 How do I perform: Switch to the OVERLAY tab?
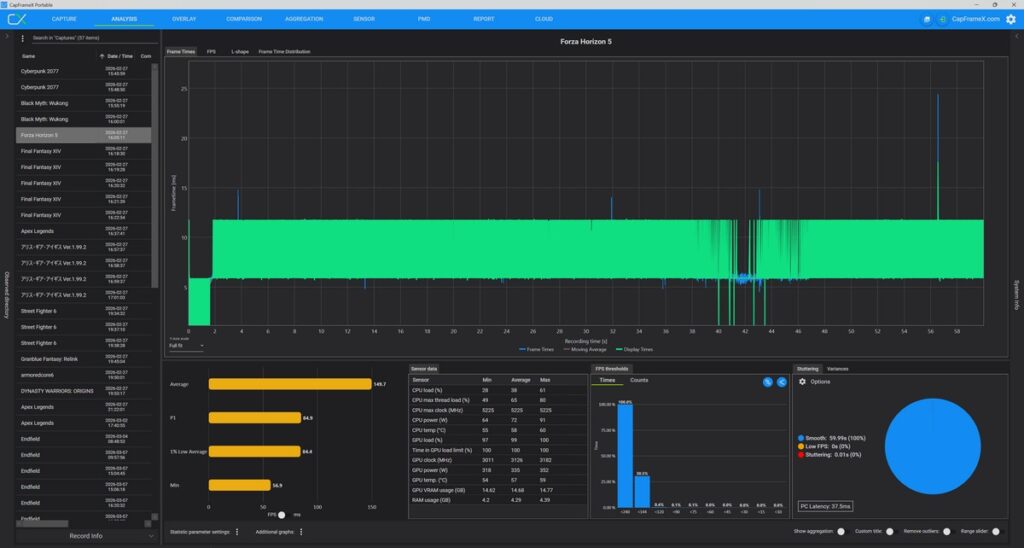point(184,19)
